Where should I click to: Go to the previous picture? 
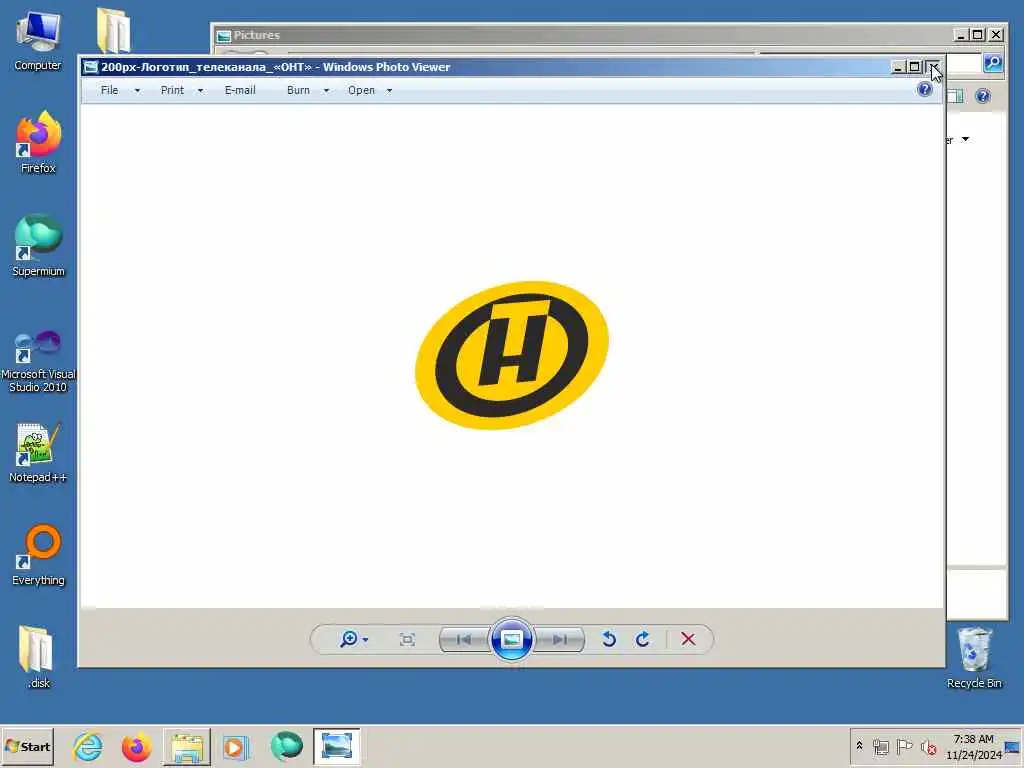pos(464,639)
